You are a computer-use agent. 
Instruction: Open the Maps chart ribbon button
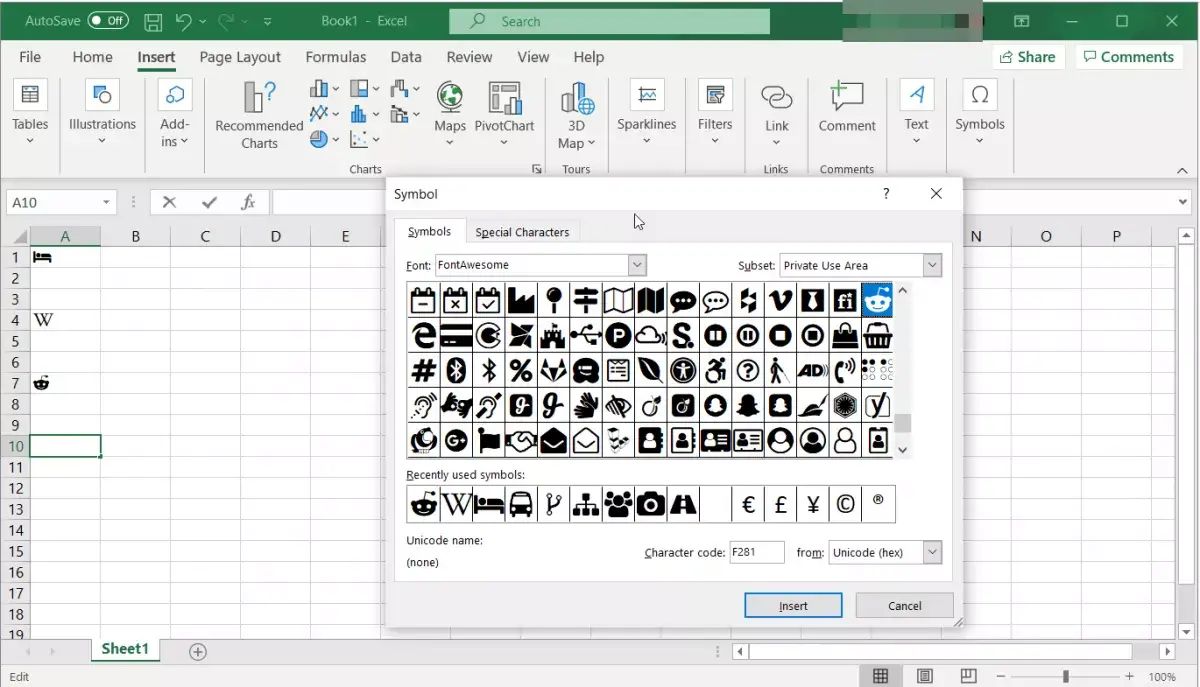(x=450, y=113)
